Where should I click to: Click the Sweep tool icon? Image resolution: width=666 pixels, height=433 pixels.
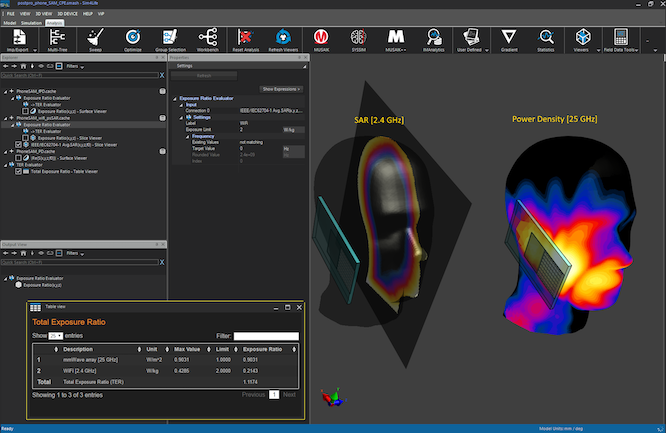click(95, 37)
